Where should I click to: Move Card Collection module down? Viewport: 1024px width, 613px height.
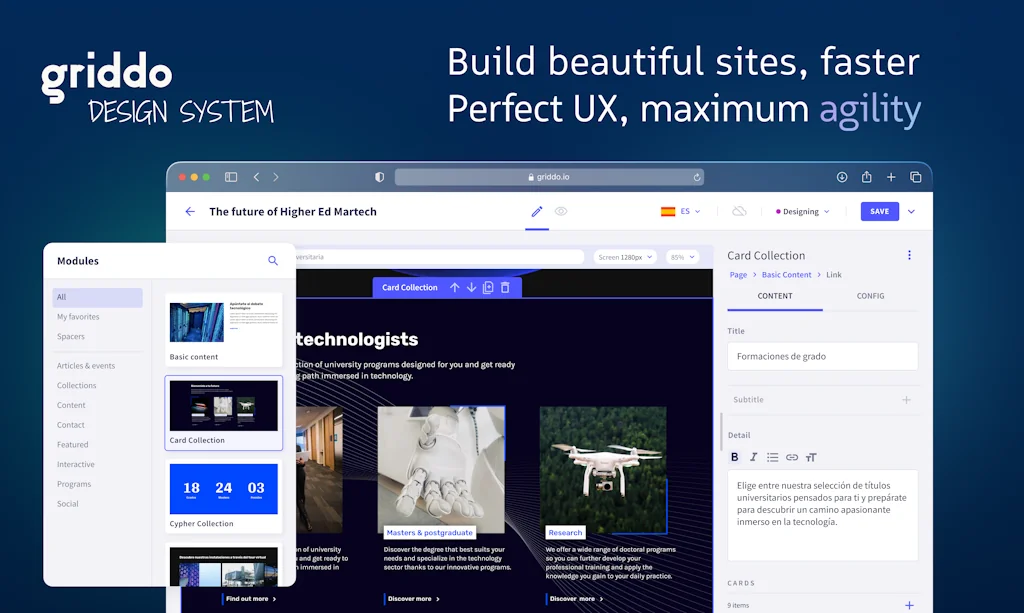(x=471, y=287)
